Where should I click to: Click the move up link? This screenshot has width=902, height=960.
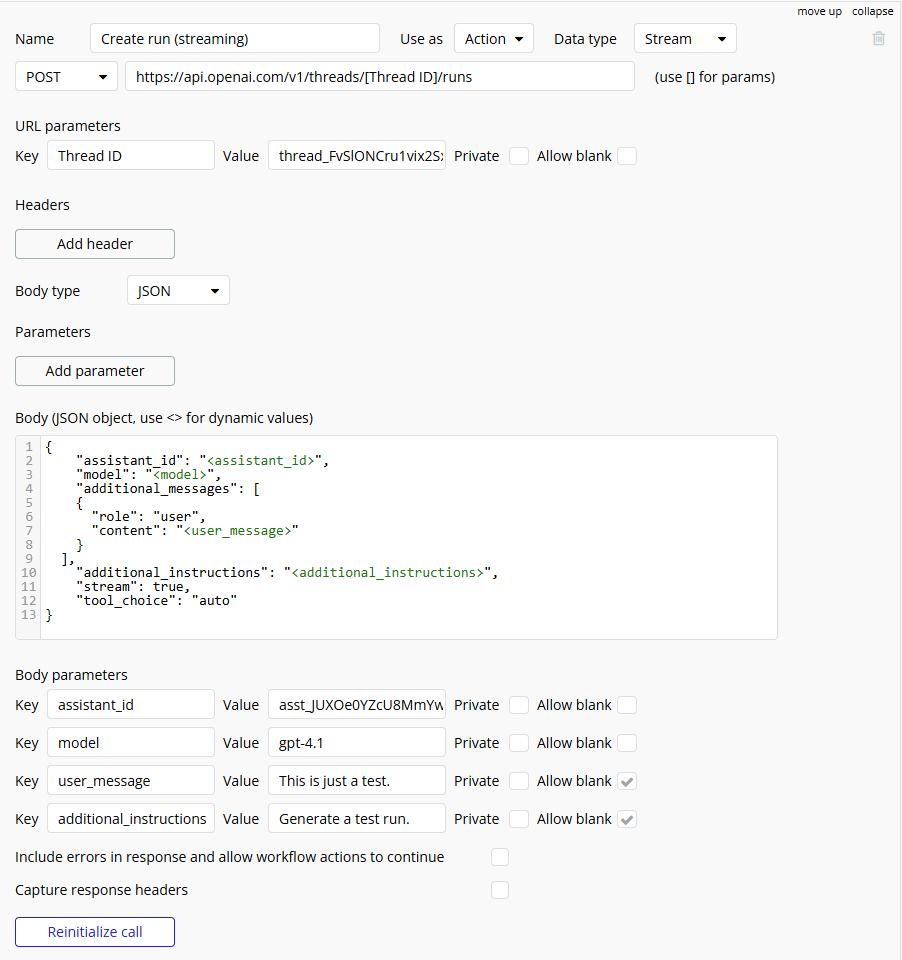click(819, 11)
